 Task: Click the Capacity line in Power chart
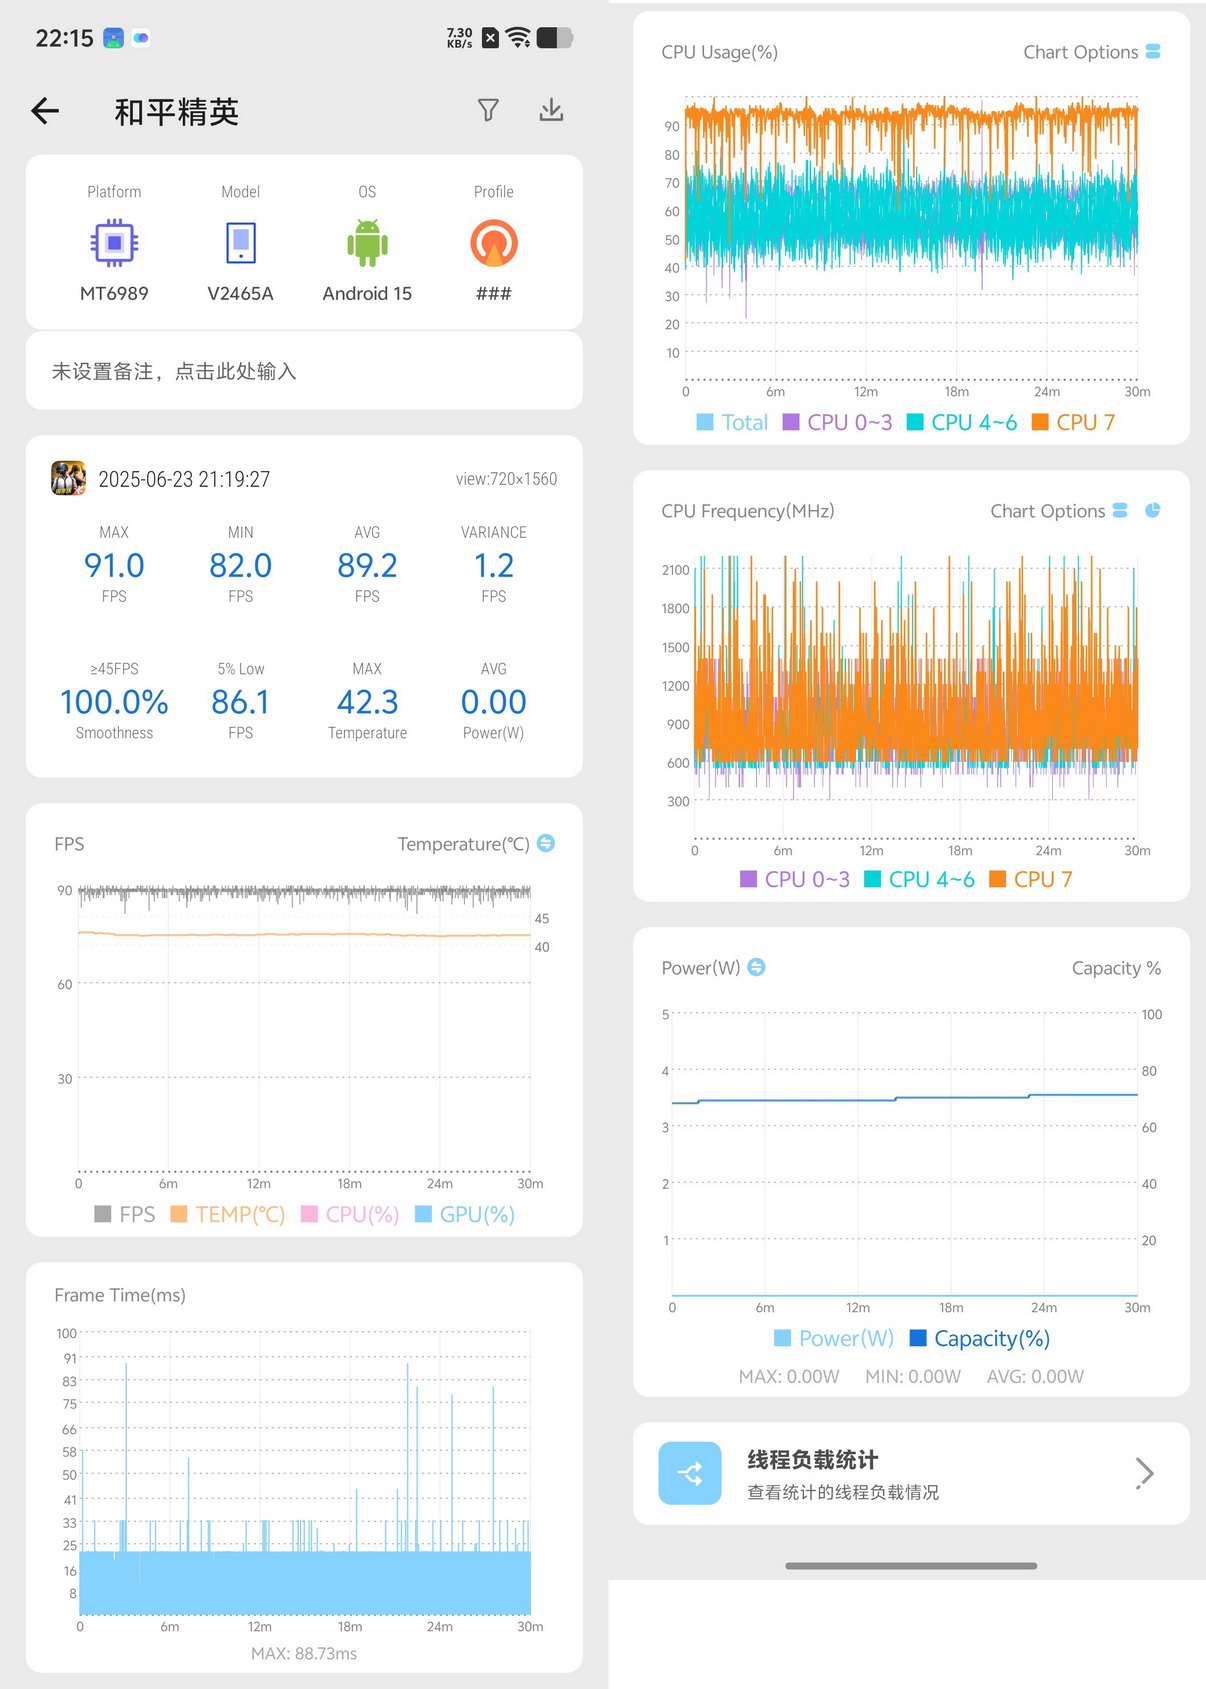click(905, 1099)
